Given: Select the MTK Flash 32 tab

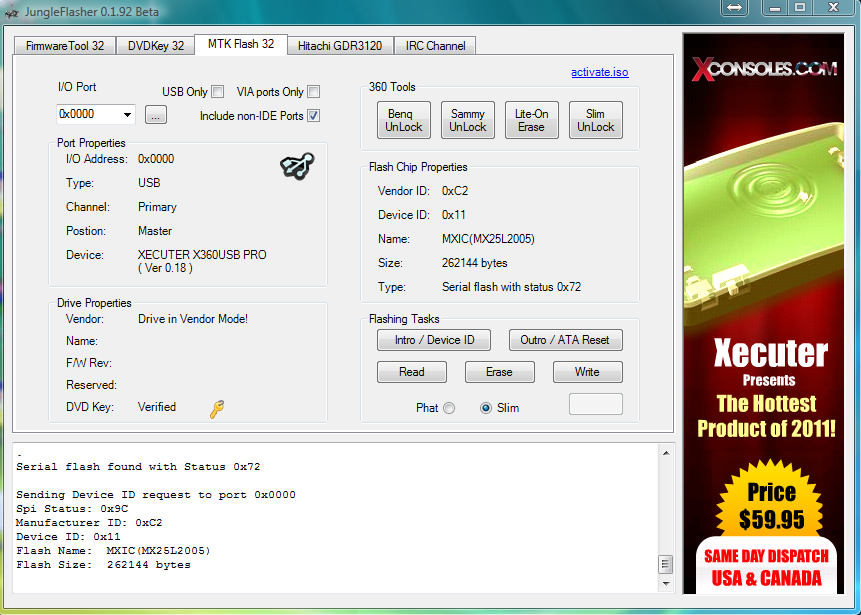Looking at the screenshot, I should 241,44.
